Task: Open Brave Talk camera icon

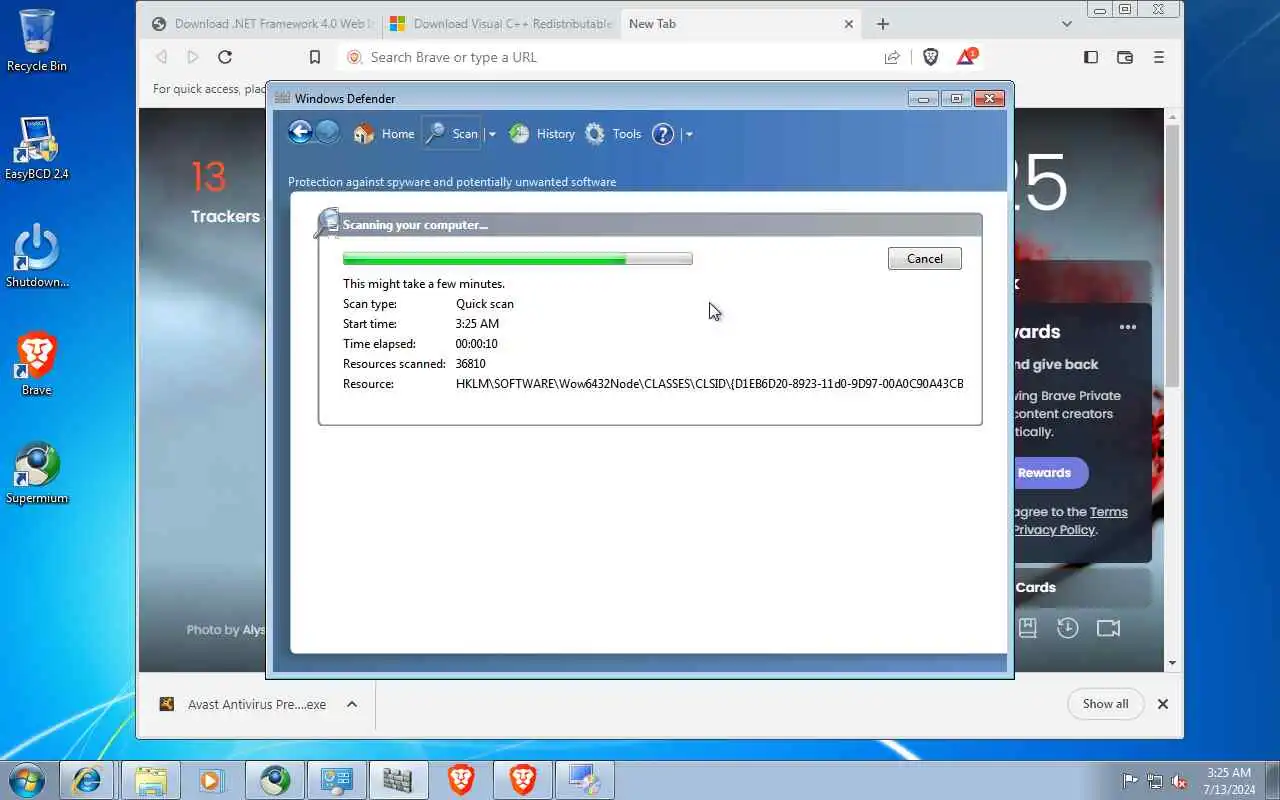Action: 1108,628
